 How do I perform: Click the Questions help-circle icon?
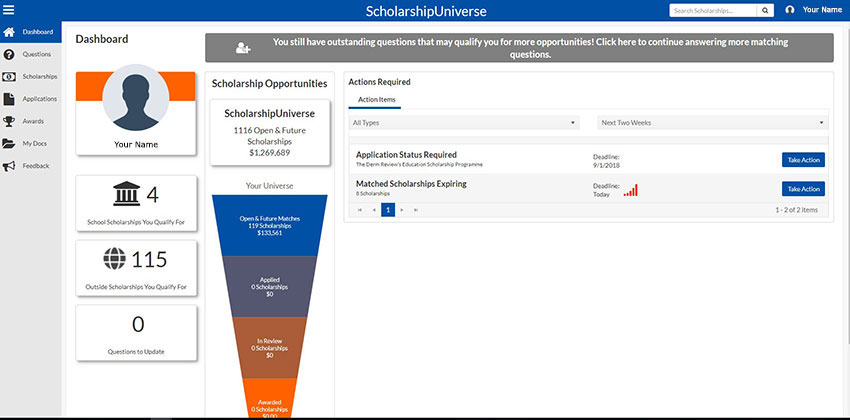point(9,54)
